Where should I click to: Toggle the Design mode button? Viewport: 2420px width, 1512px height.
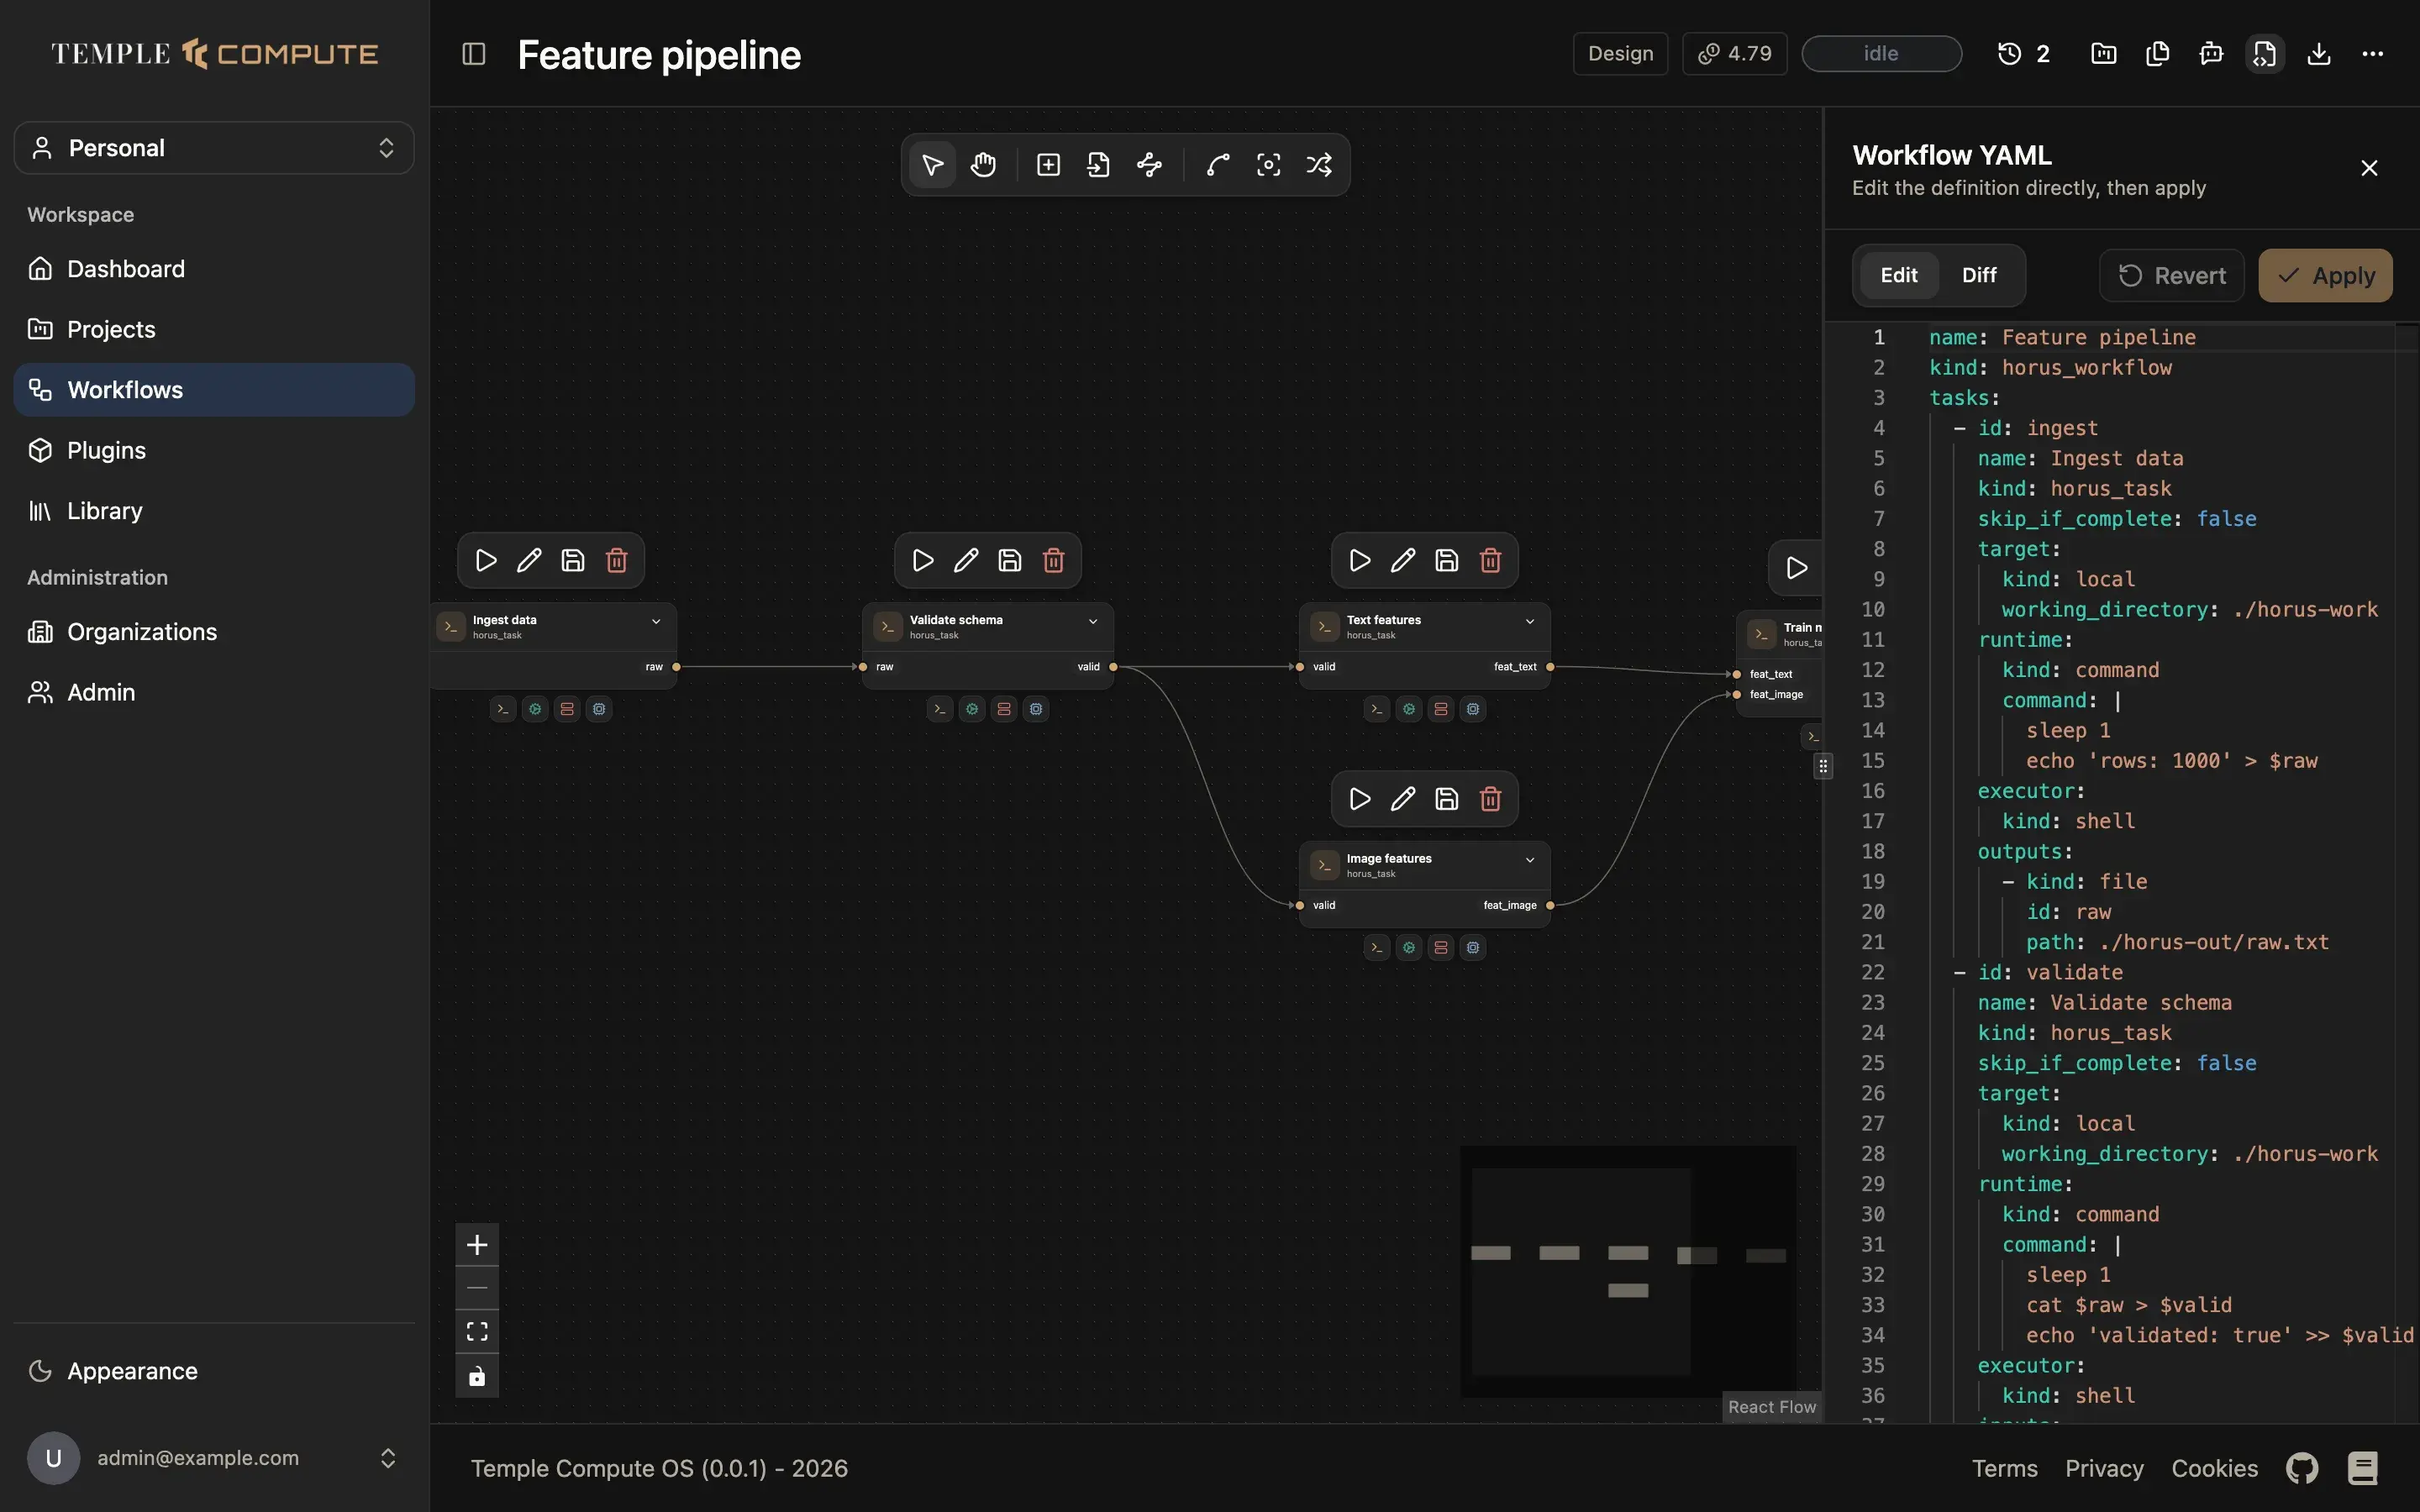pos(1620,54)
